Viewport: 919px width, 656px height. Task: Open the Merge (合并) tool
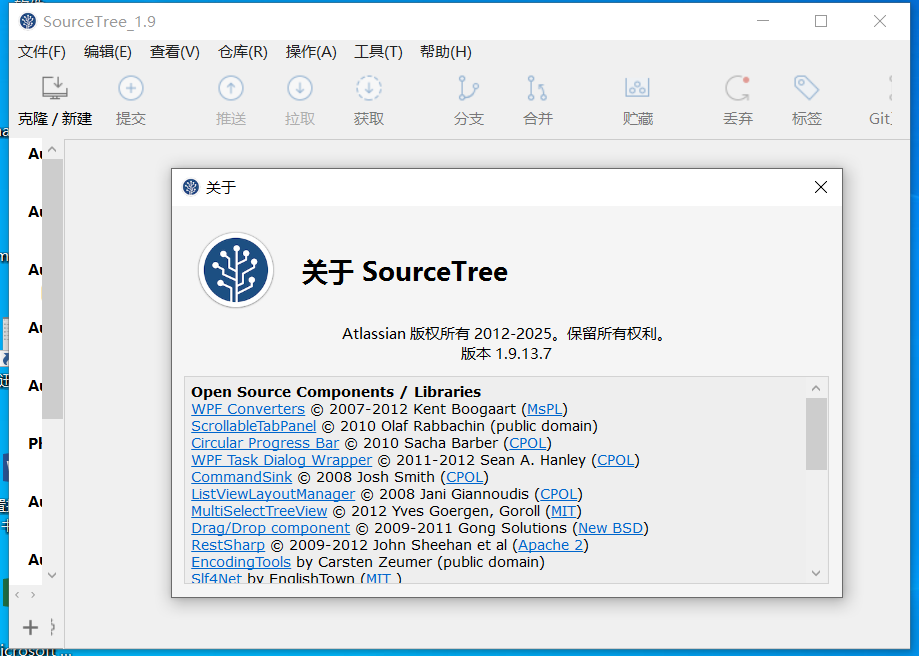[537, 89]
